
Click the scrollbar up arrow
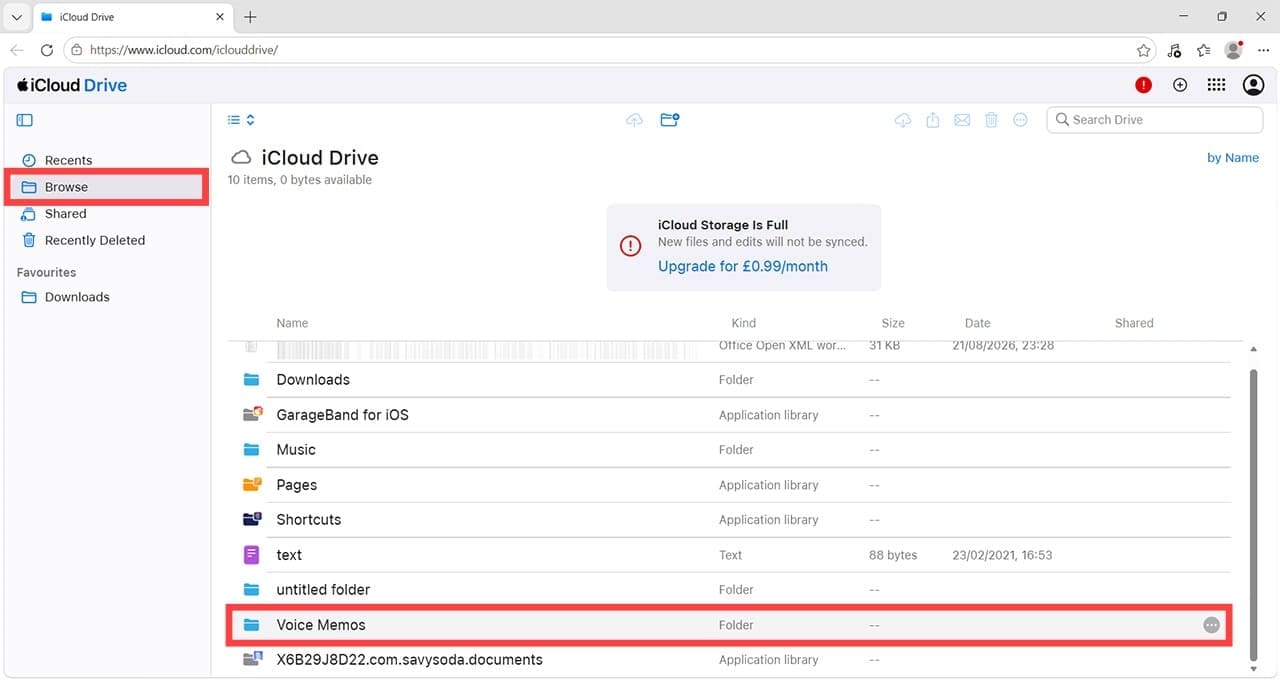pos(1254,349)
